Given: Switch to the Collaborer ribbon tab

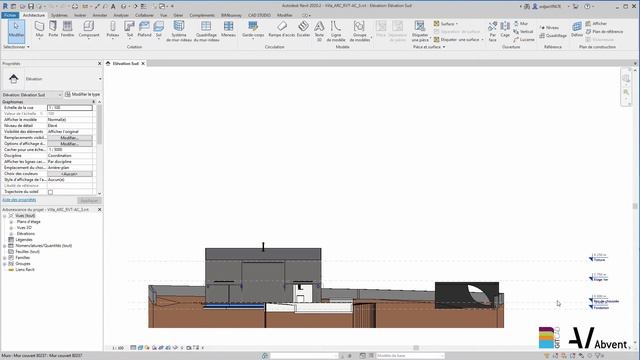Looking at the screenshot, I should click(144, 15).
